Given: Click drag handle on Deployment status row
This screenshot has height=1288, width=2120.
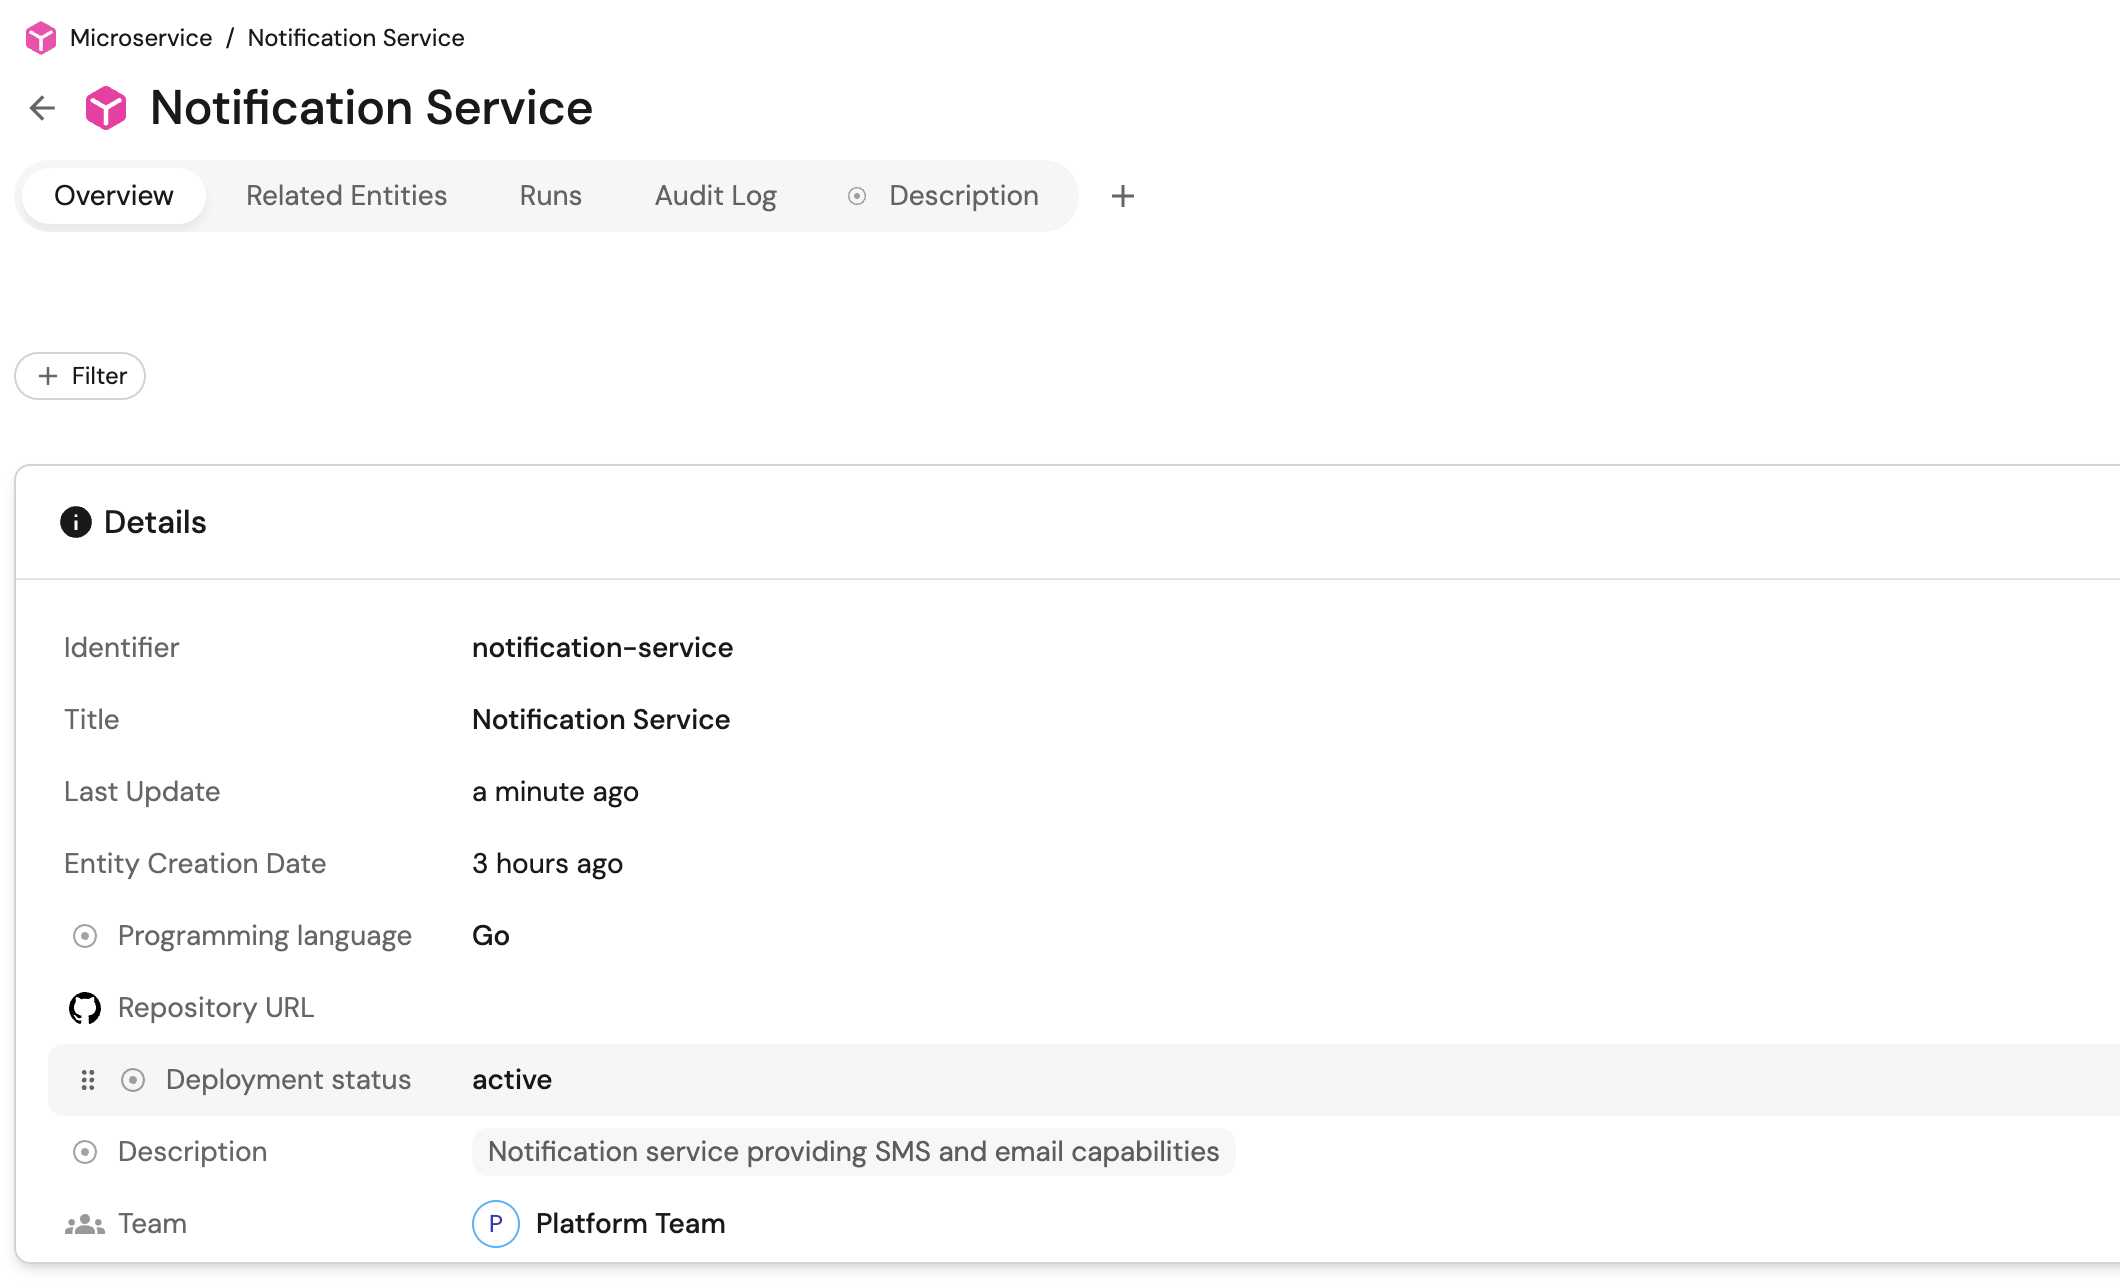Looking at the screenshot, I should (88, 1080).
